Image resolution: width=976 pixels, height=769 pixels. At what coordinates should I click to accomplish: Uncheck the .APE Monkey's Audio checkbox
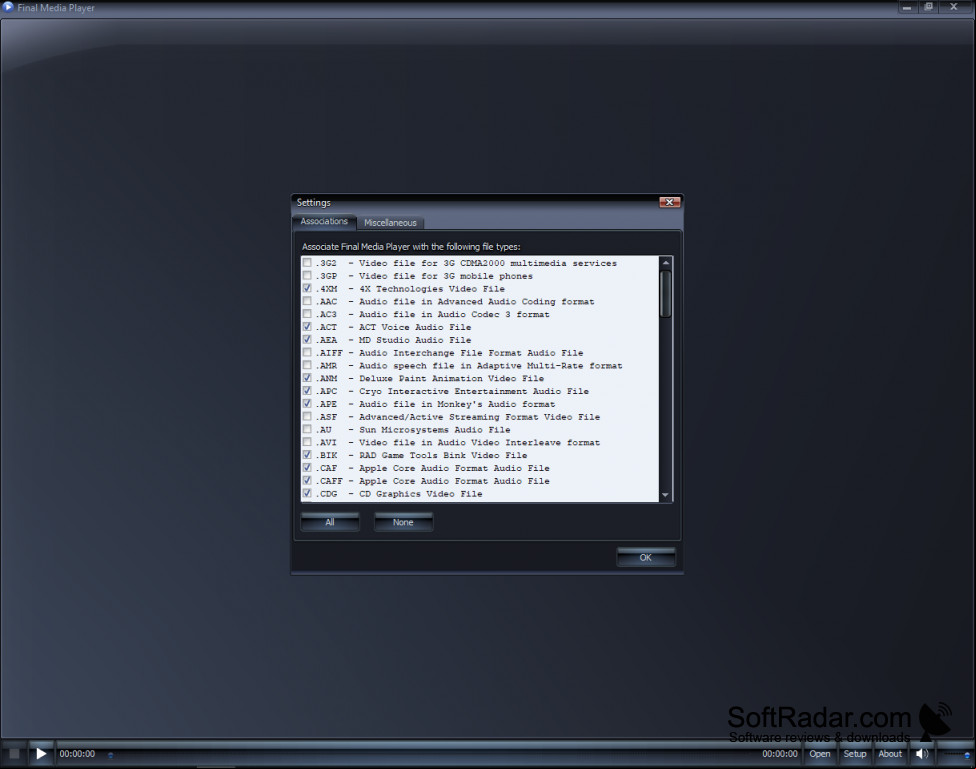point(307,403)
